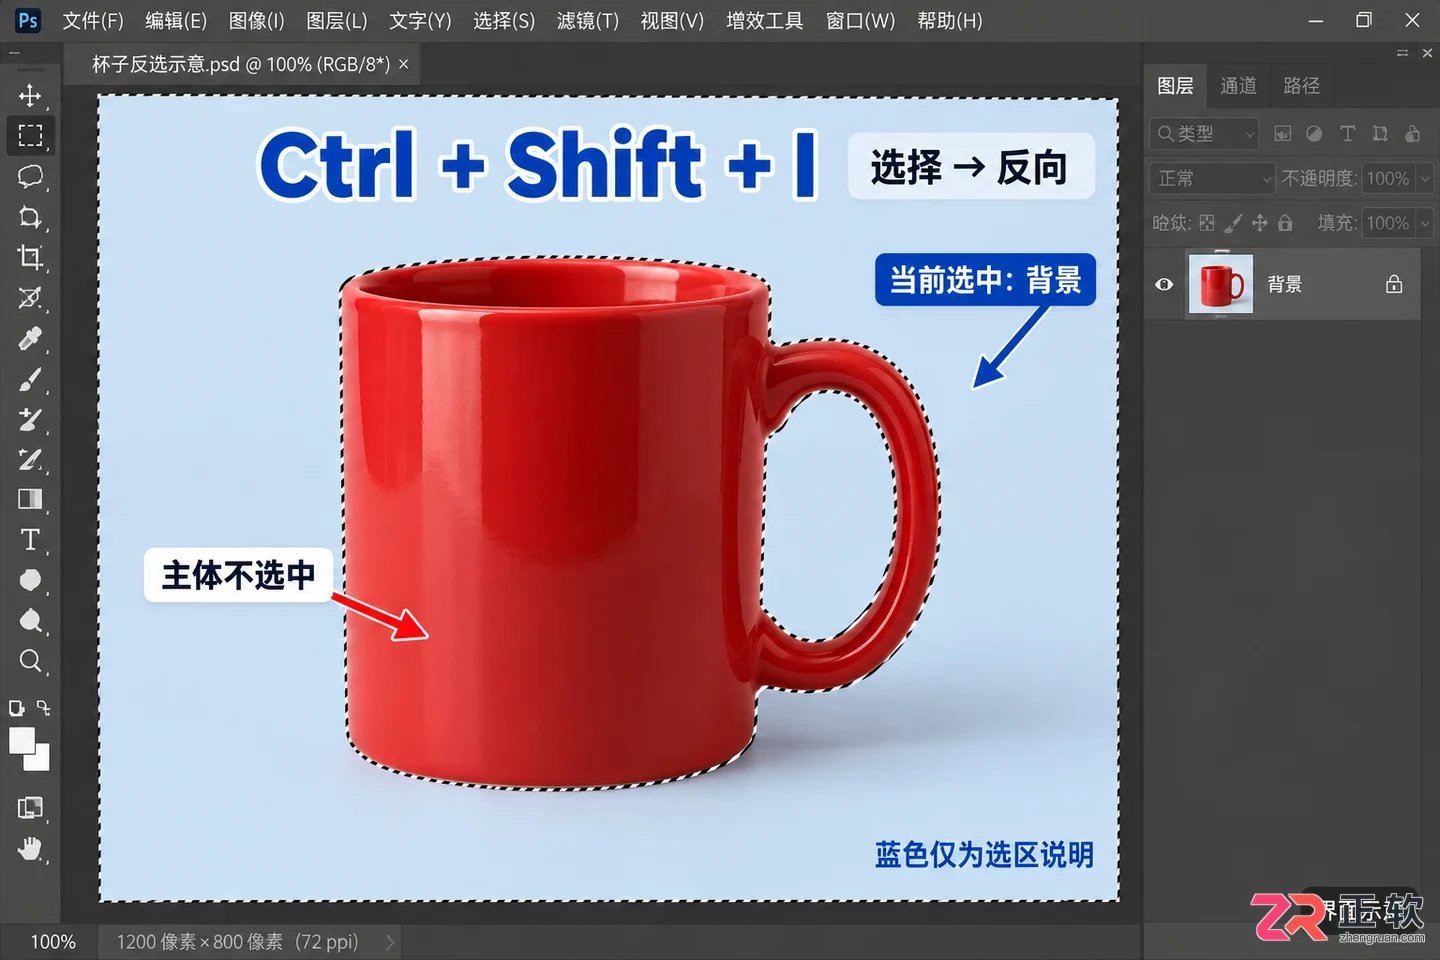Open the 文件(F) menu

93,21
